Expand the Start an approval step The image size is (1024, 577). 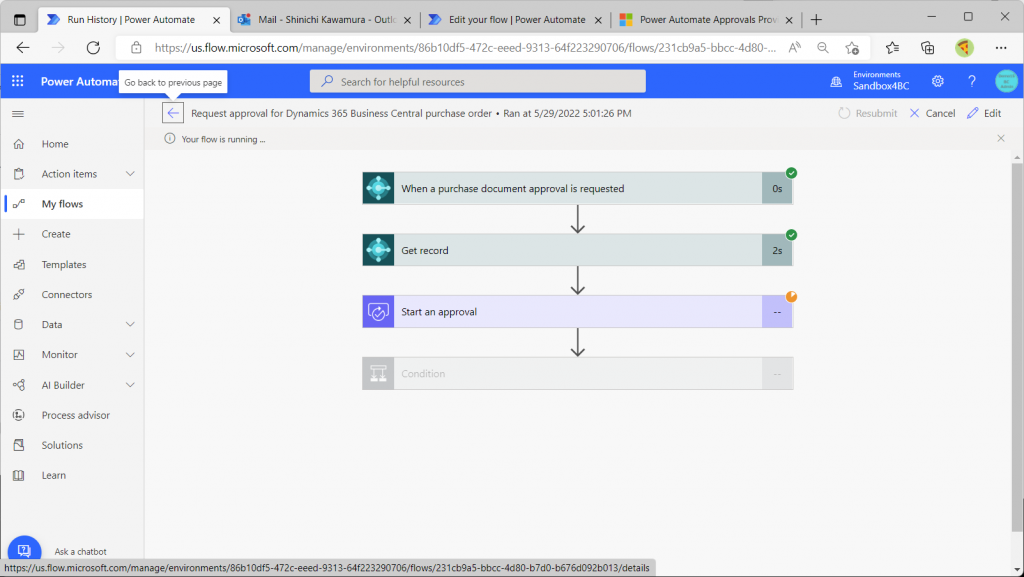[577, 311]
